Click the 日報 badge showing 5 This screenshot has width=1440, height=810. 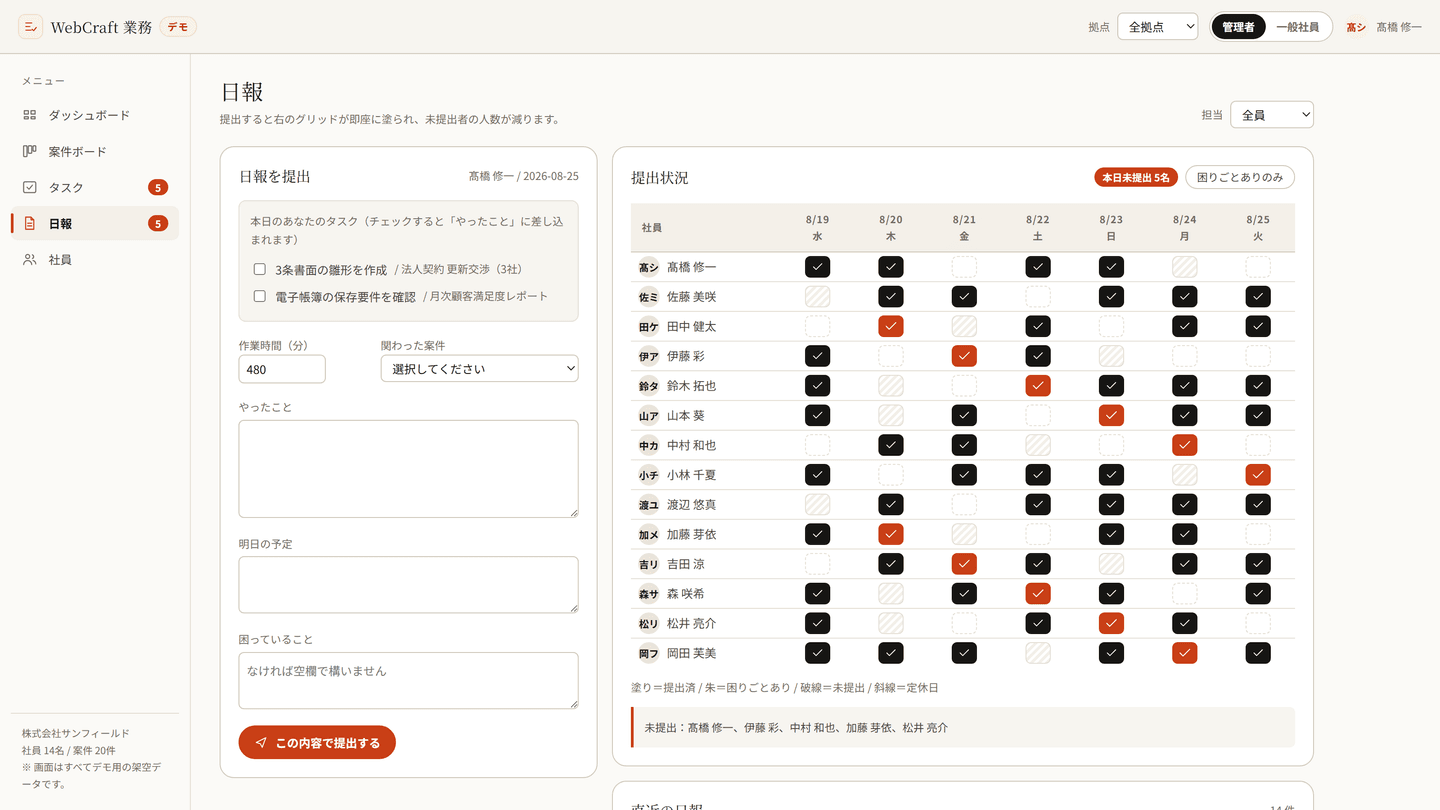[158, 223]
